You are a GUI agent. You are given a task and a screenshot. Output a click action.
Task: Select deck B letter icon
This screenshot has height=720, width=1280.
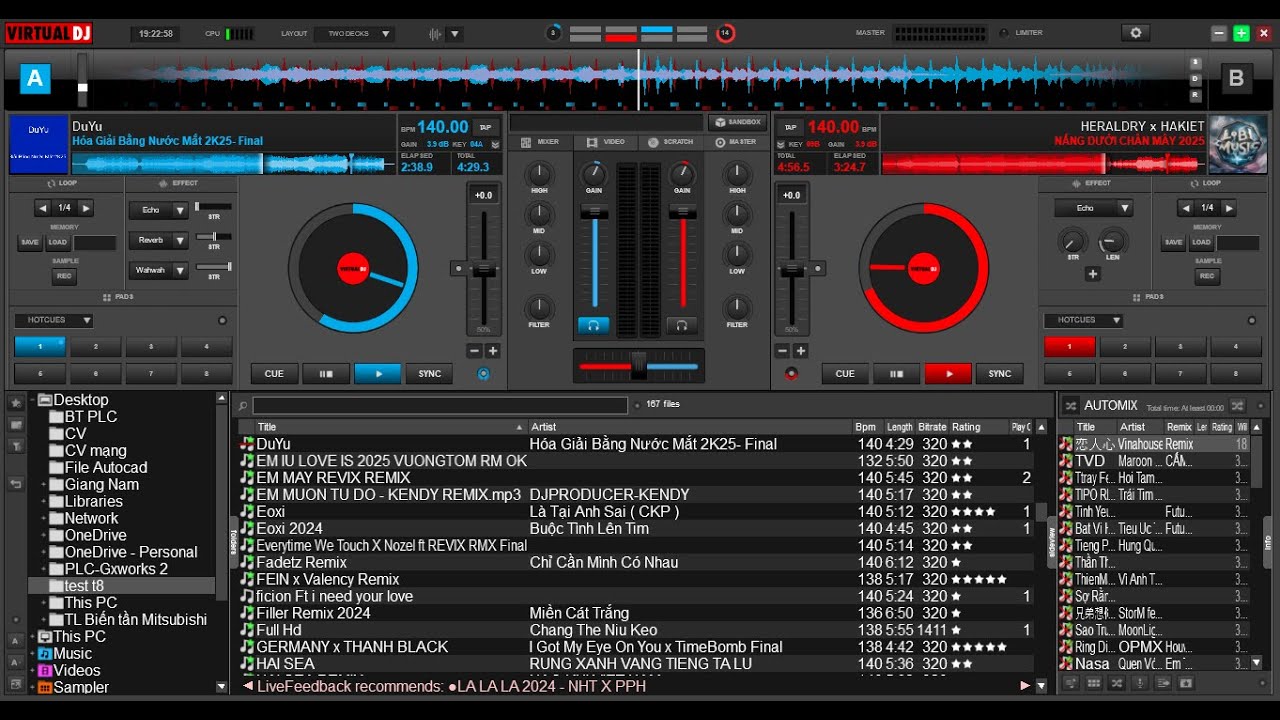tap(1236, 78)
